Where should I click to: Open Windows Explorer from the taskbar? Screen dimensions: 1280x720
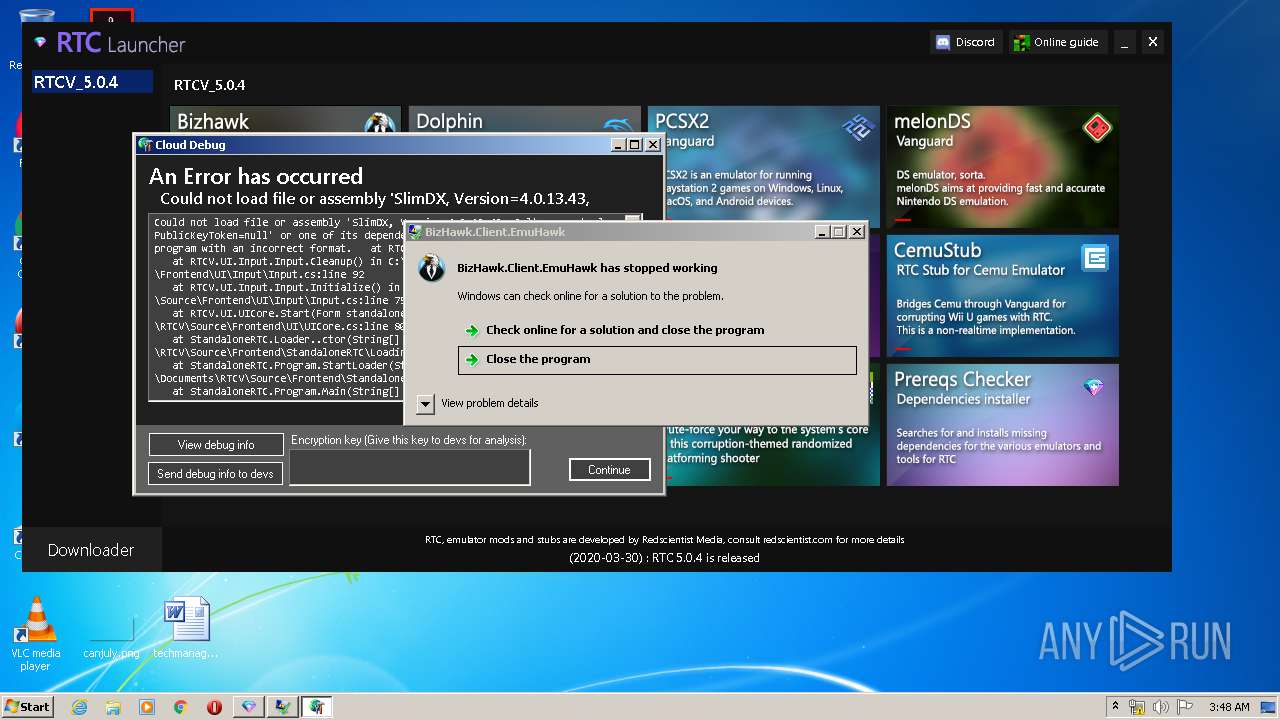click(x=113, y=707)
